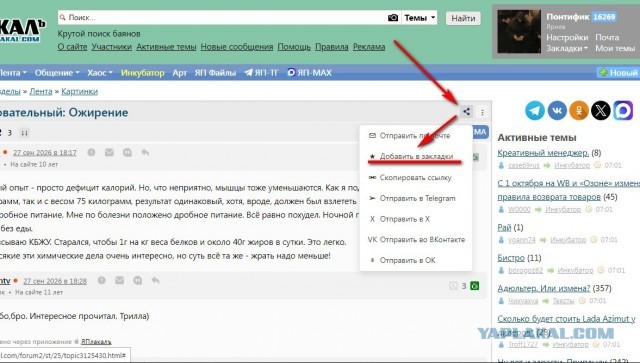The height and width of the screenshot is (363, 640).
Task: Open Мои темы in the user panel
Action: coord(615,48)
